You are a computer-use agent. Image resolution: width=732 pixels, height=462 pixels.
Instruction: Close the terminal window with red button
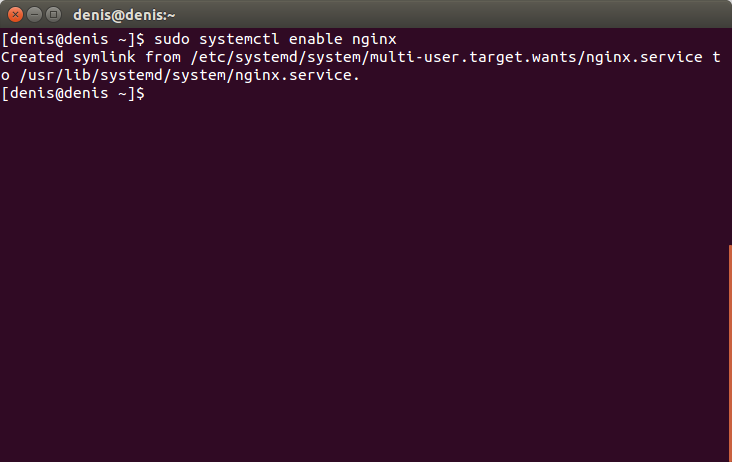tap(15, 15)
